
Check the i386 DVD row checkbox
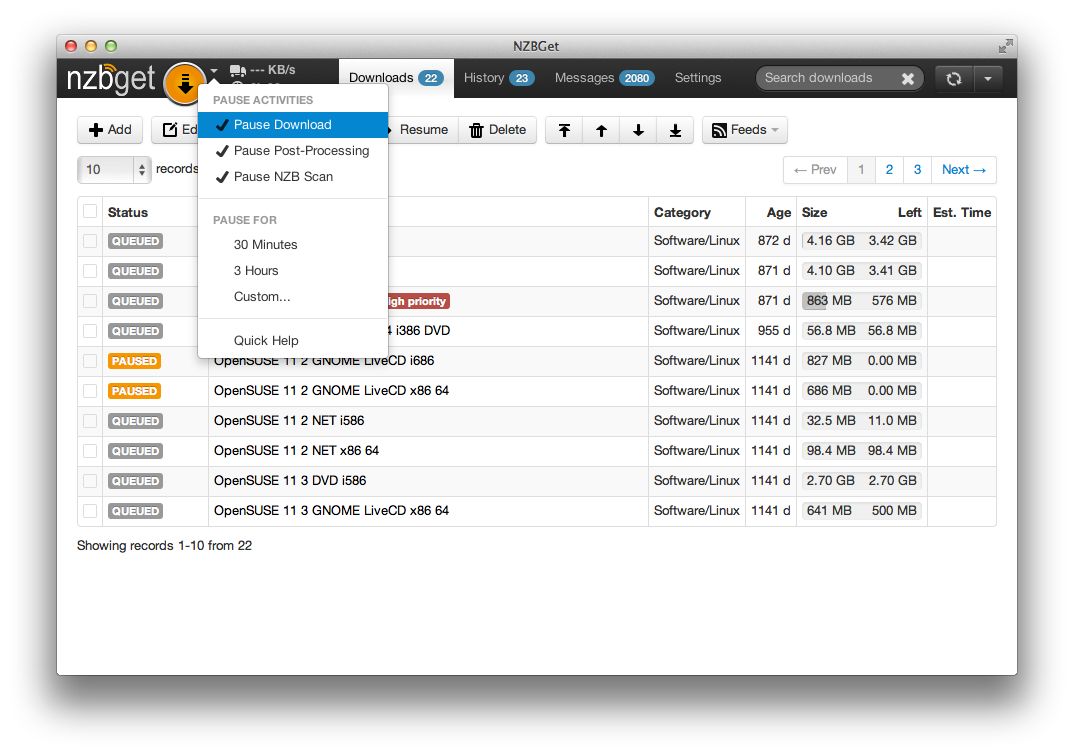pos(90,331)
